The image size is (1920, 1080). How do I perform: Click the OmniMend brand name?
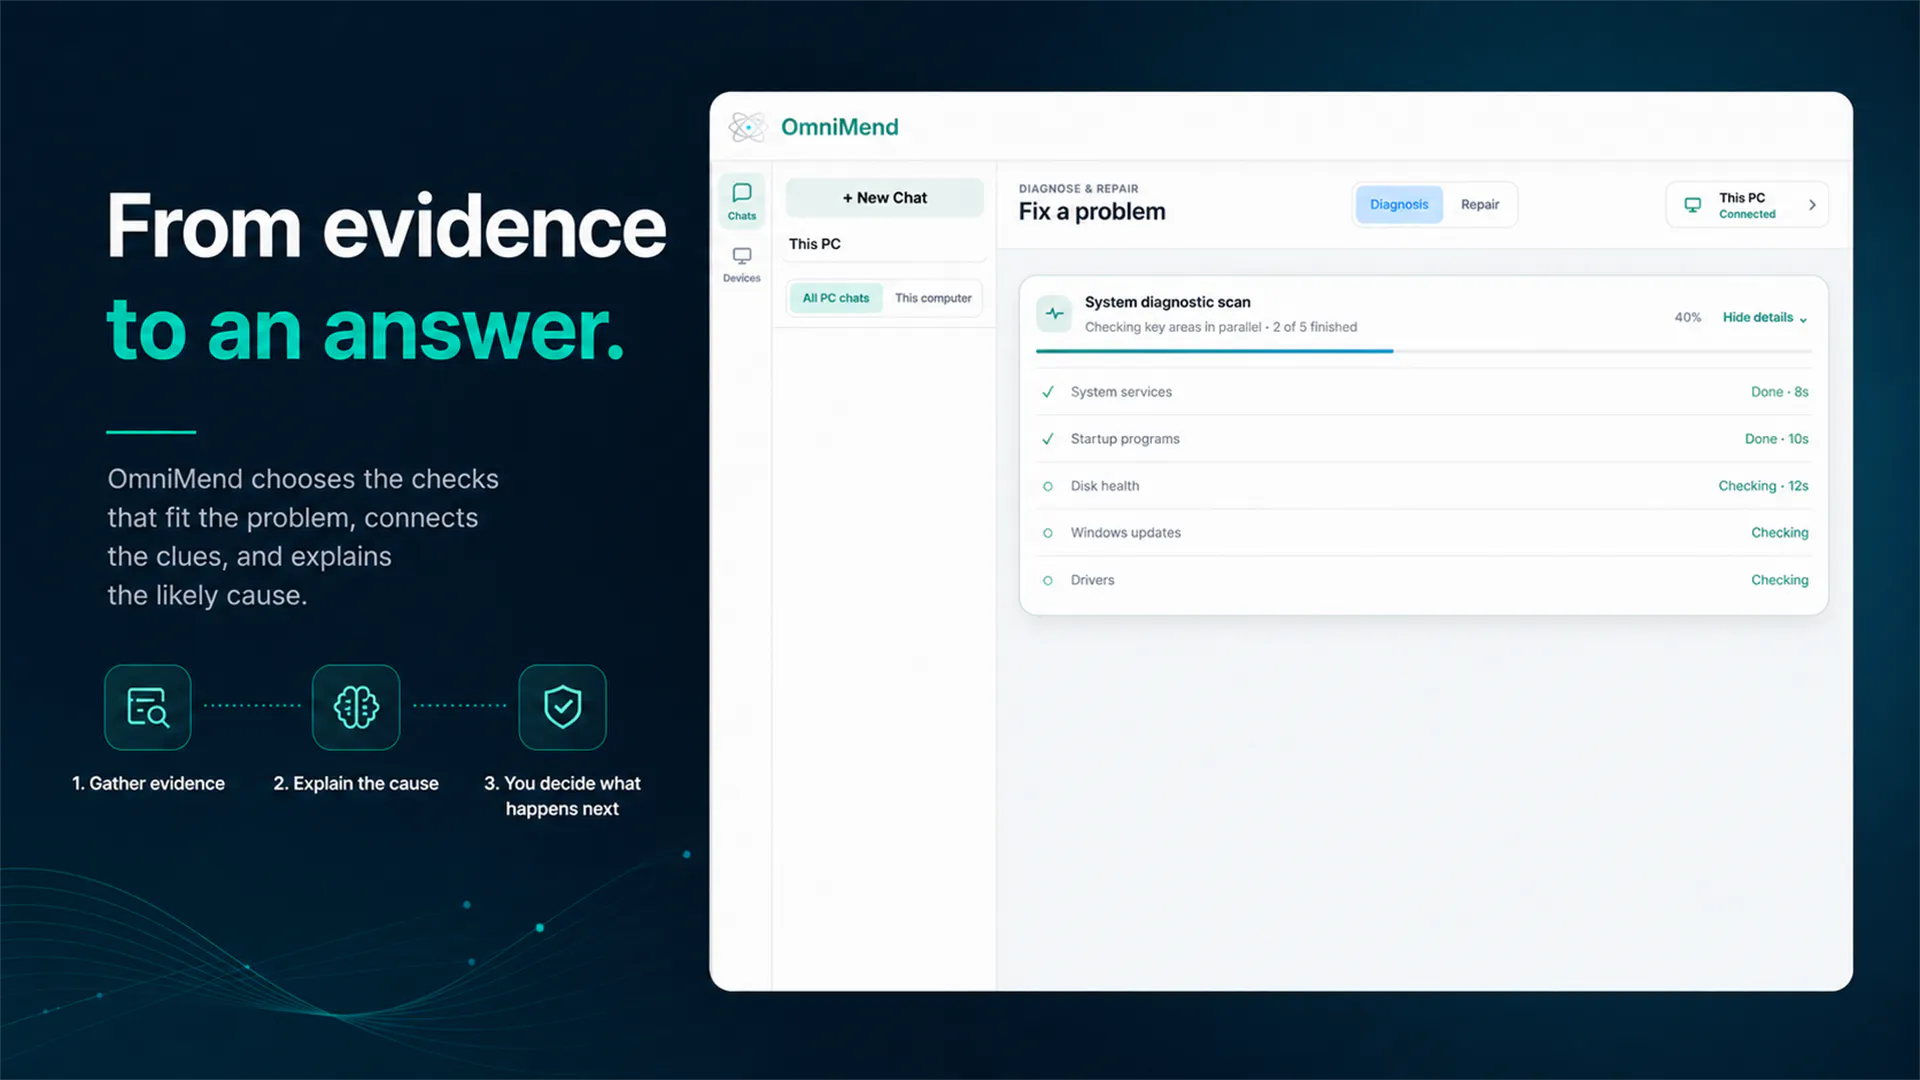pos(840,127)
